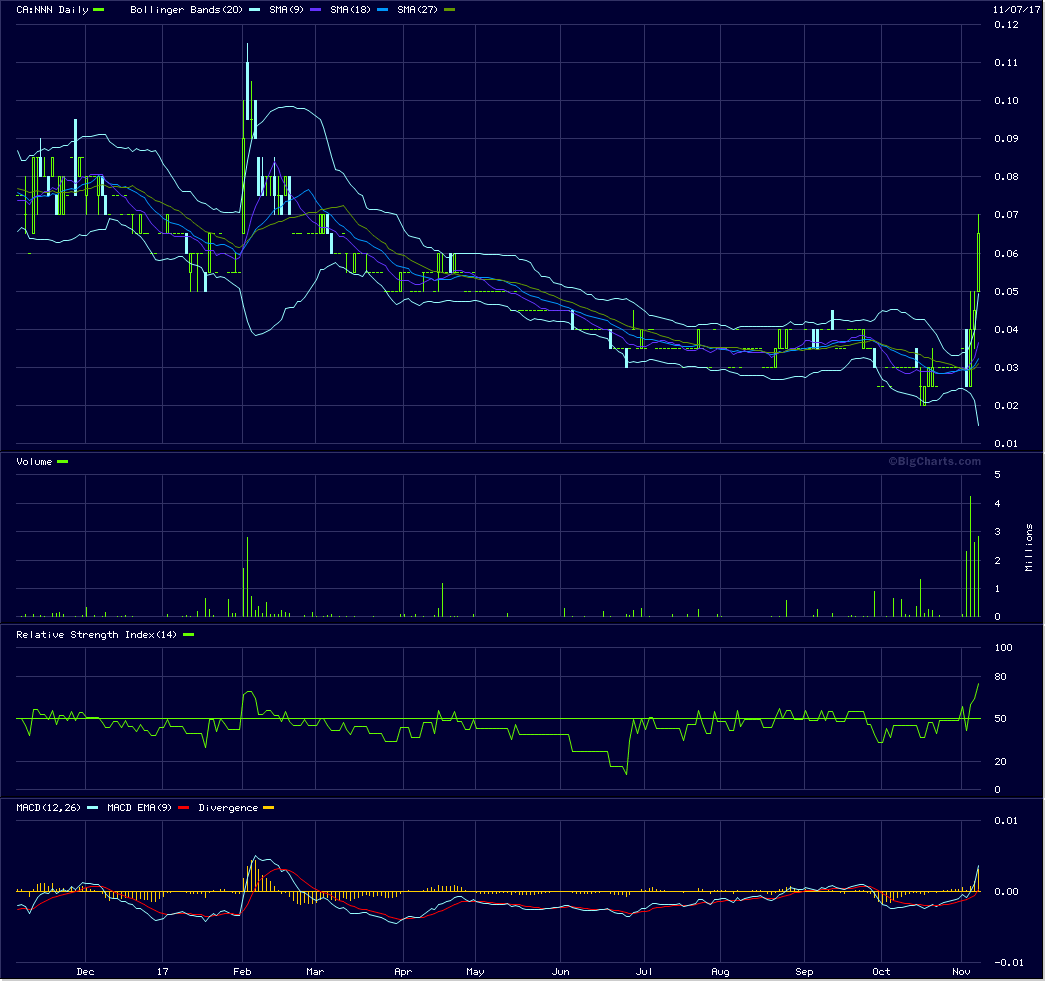Viewport: 1045px width, 981px height.
Task: Click the green swatch after Relative Strength Index(14)
Action: (189, 634)
